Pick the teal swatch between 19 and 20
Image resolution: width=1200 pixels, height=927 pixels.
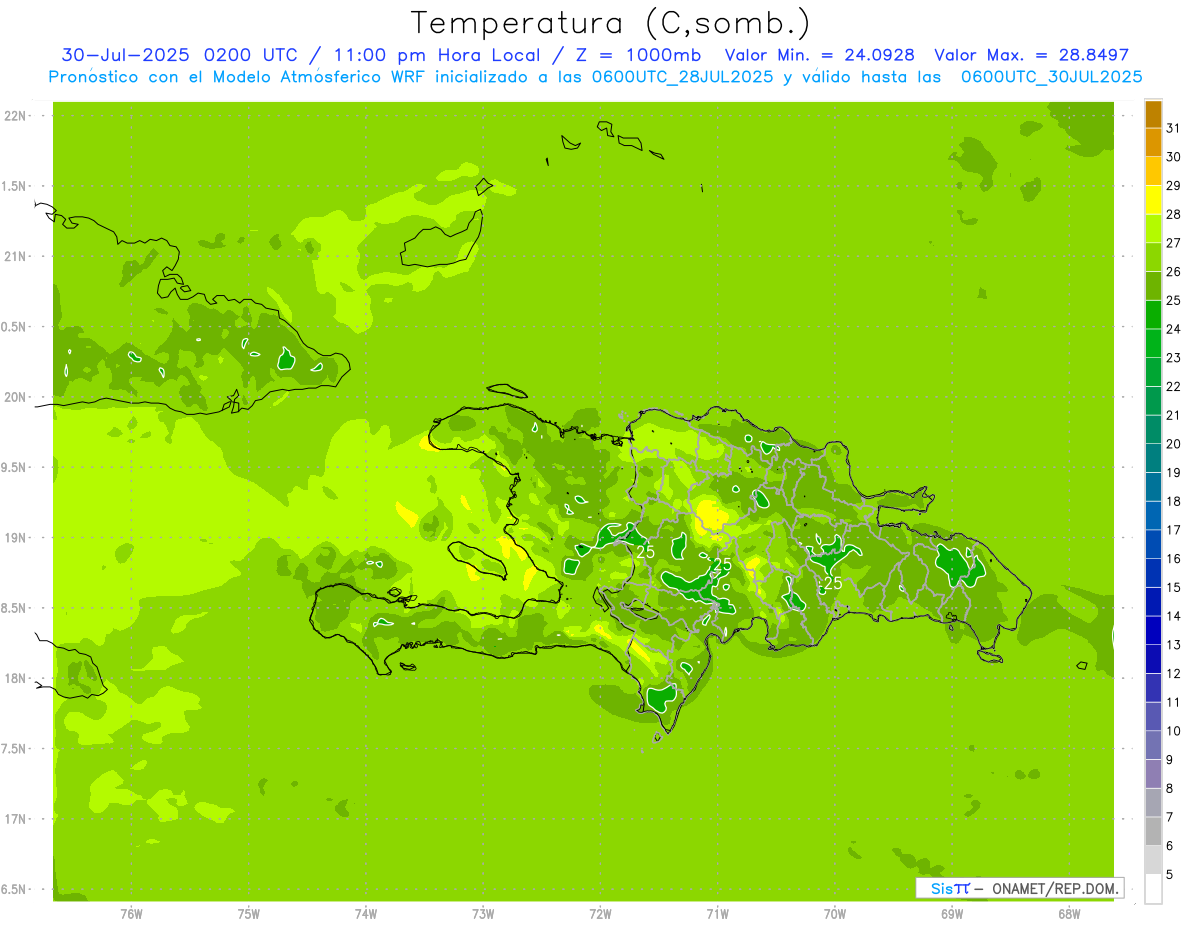tap(1153, 459)
